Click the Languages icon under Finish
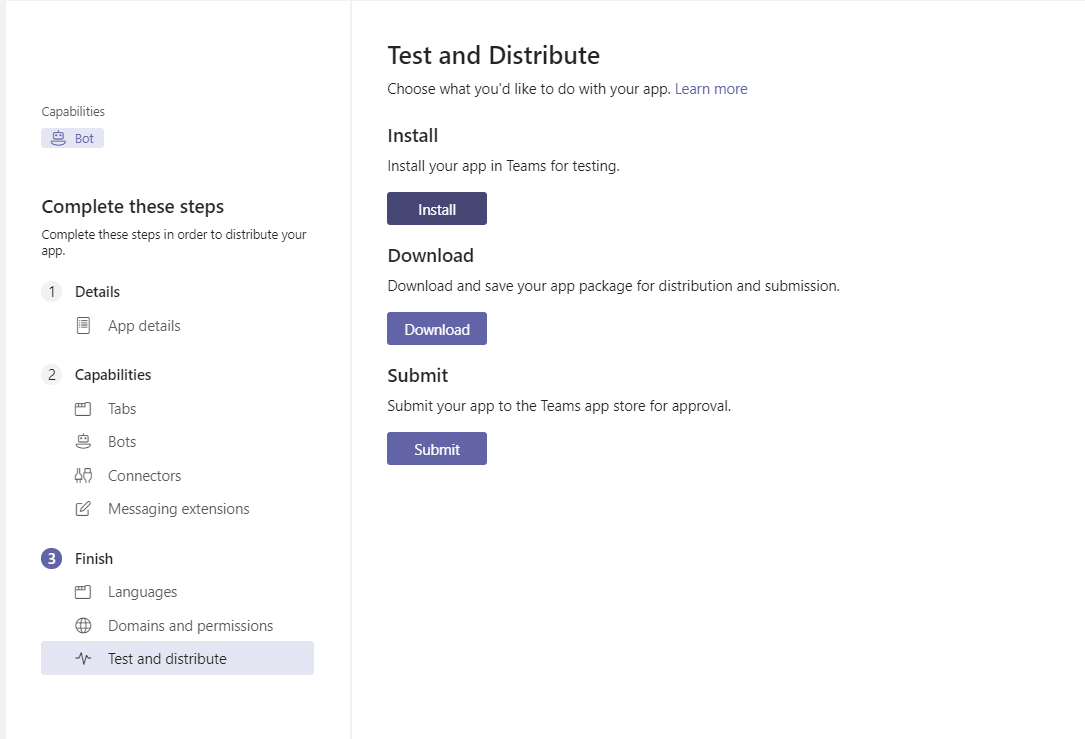Image resolution: width=1085 pixels, height=739 pixels. [84, 592]
